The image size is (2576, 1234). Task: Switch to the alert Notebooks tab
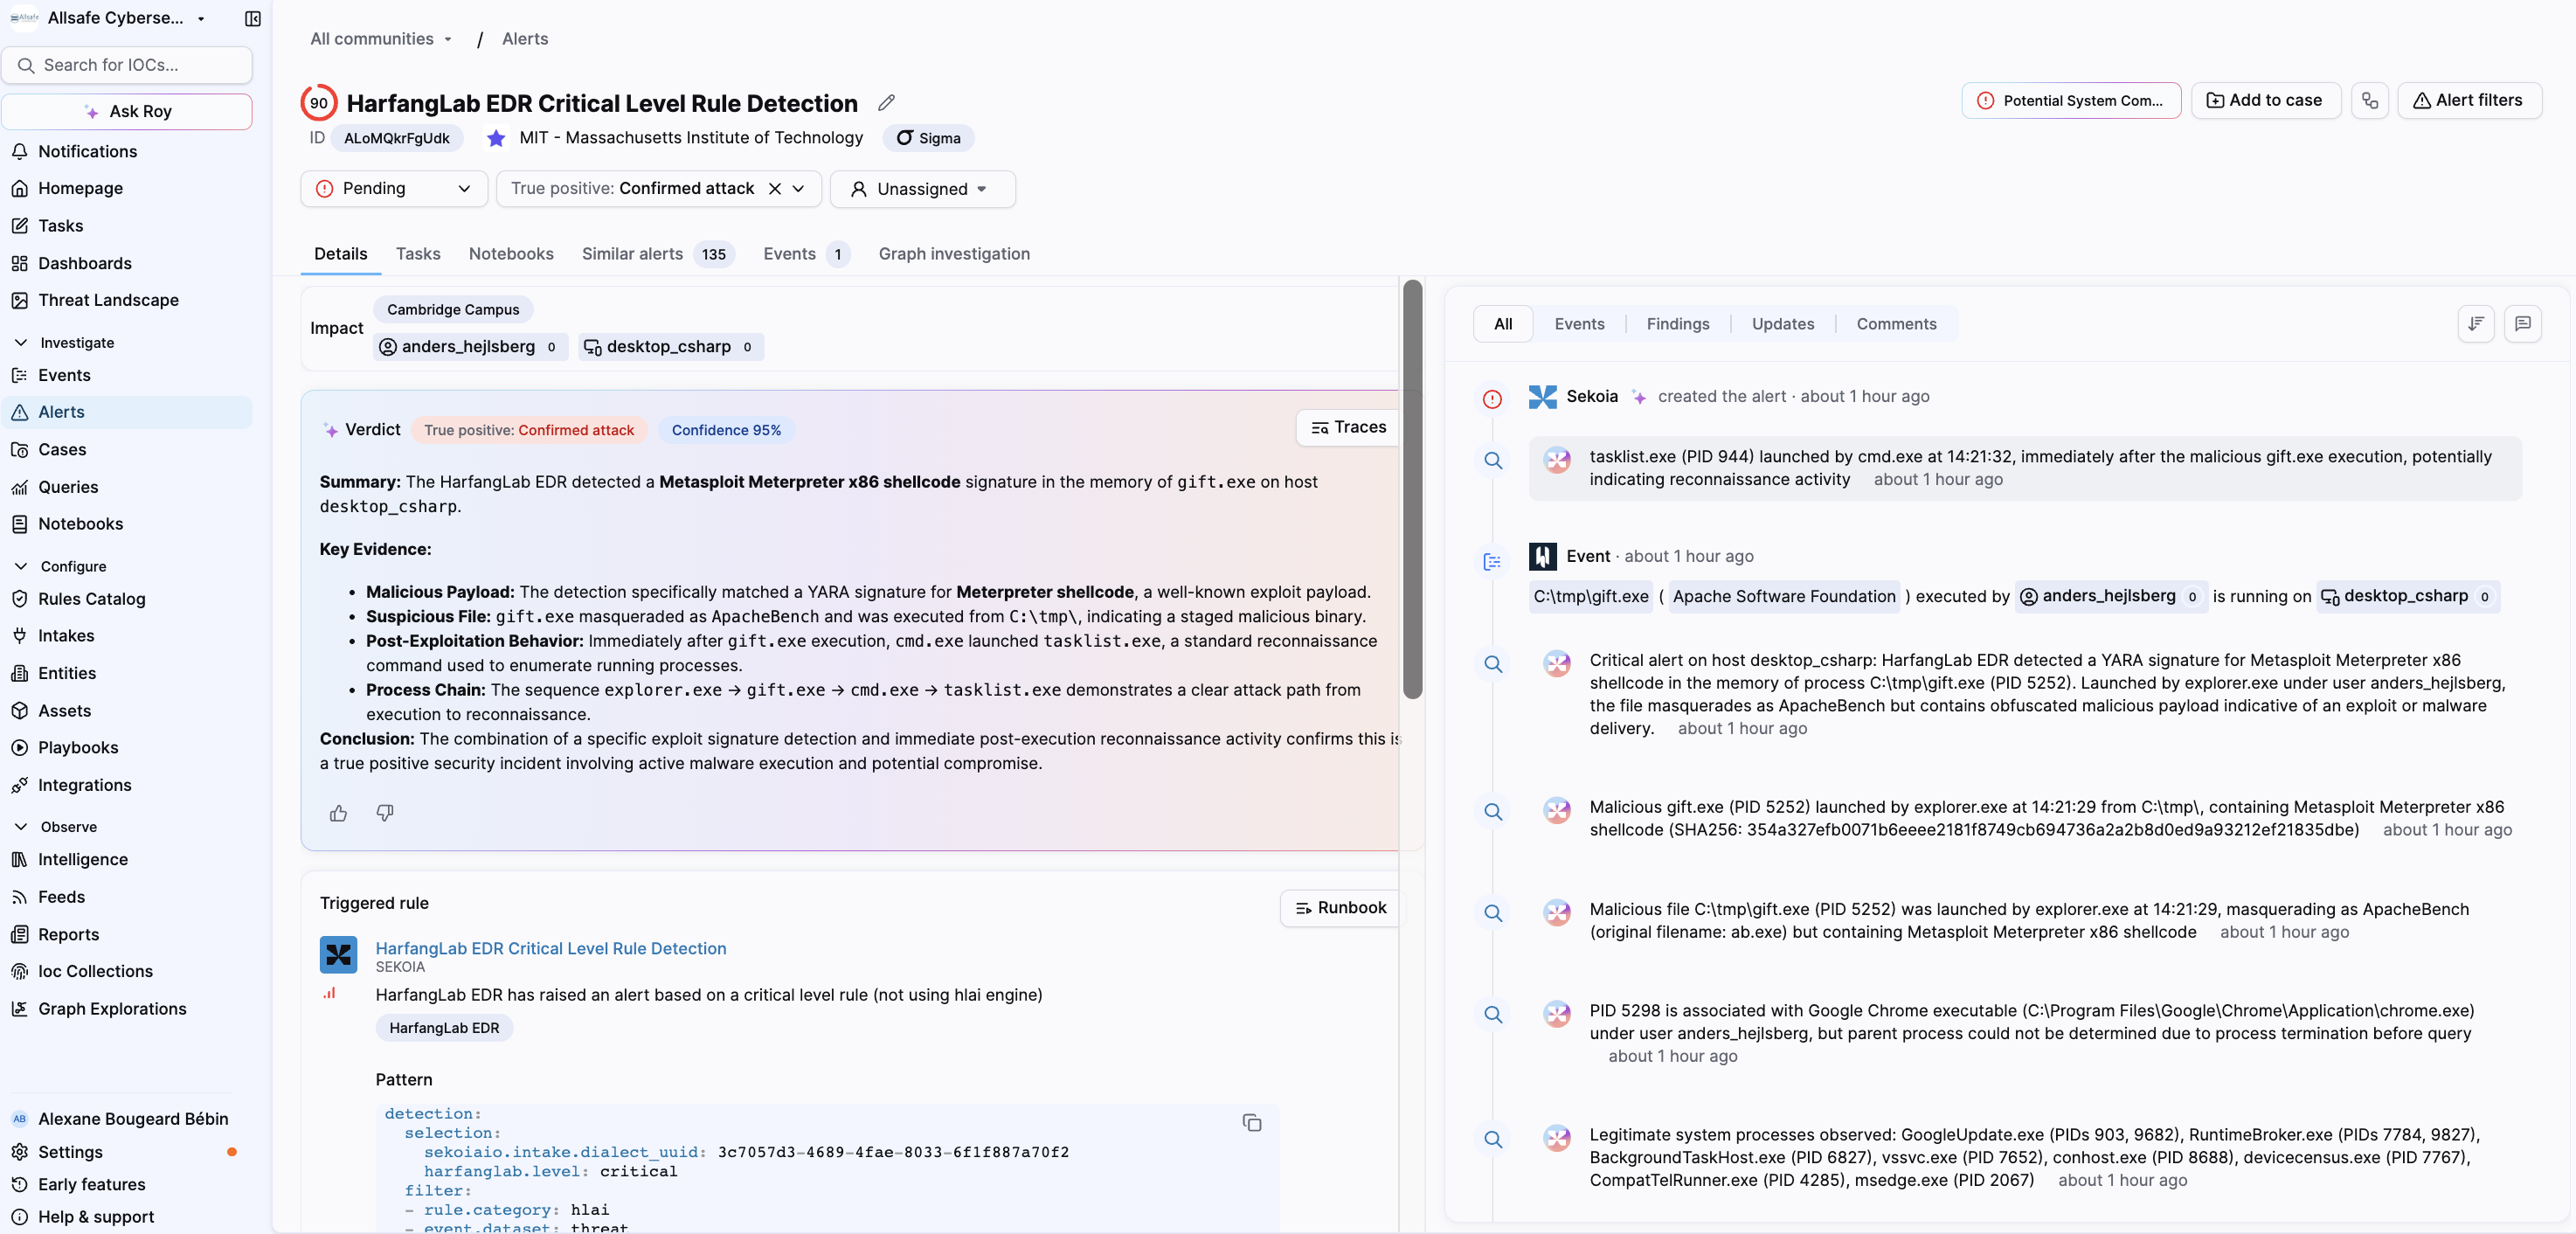tap(511, 254)
